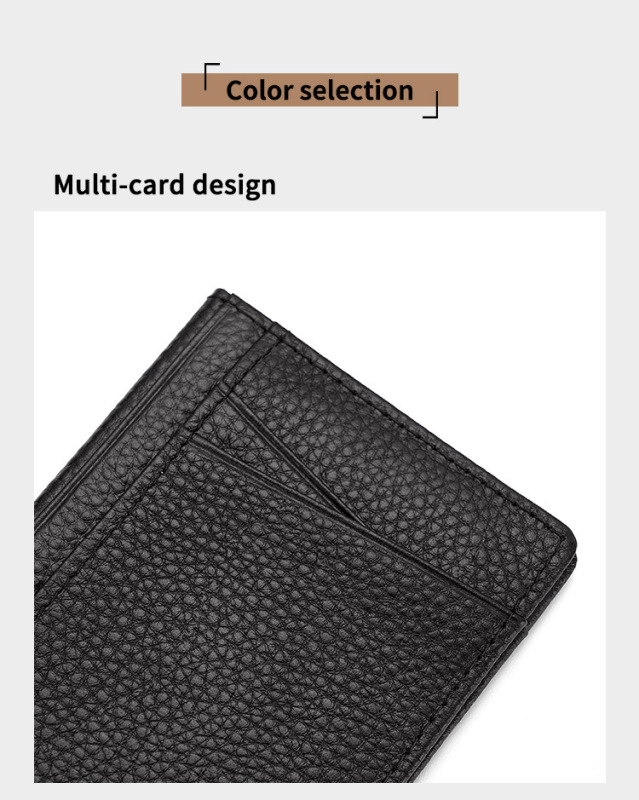Click the top-left bracket decoration on the banner

211,76
